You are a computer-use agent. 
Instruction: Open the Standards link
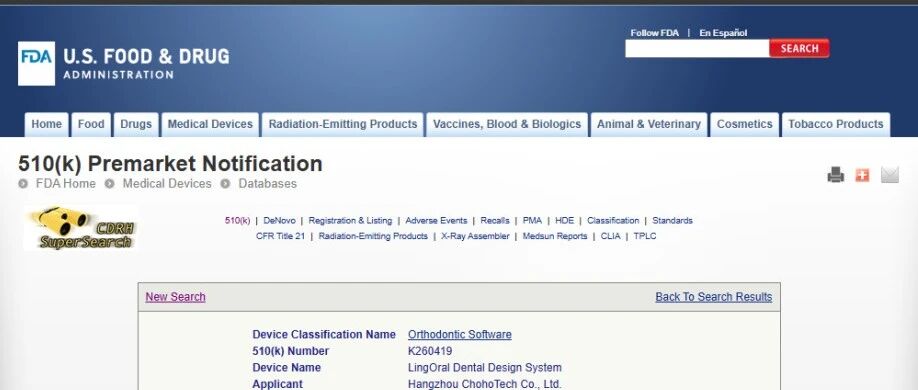pyautogui.click(x=672, y=221)
